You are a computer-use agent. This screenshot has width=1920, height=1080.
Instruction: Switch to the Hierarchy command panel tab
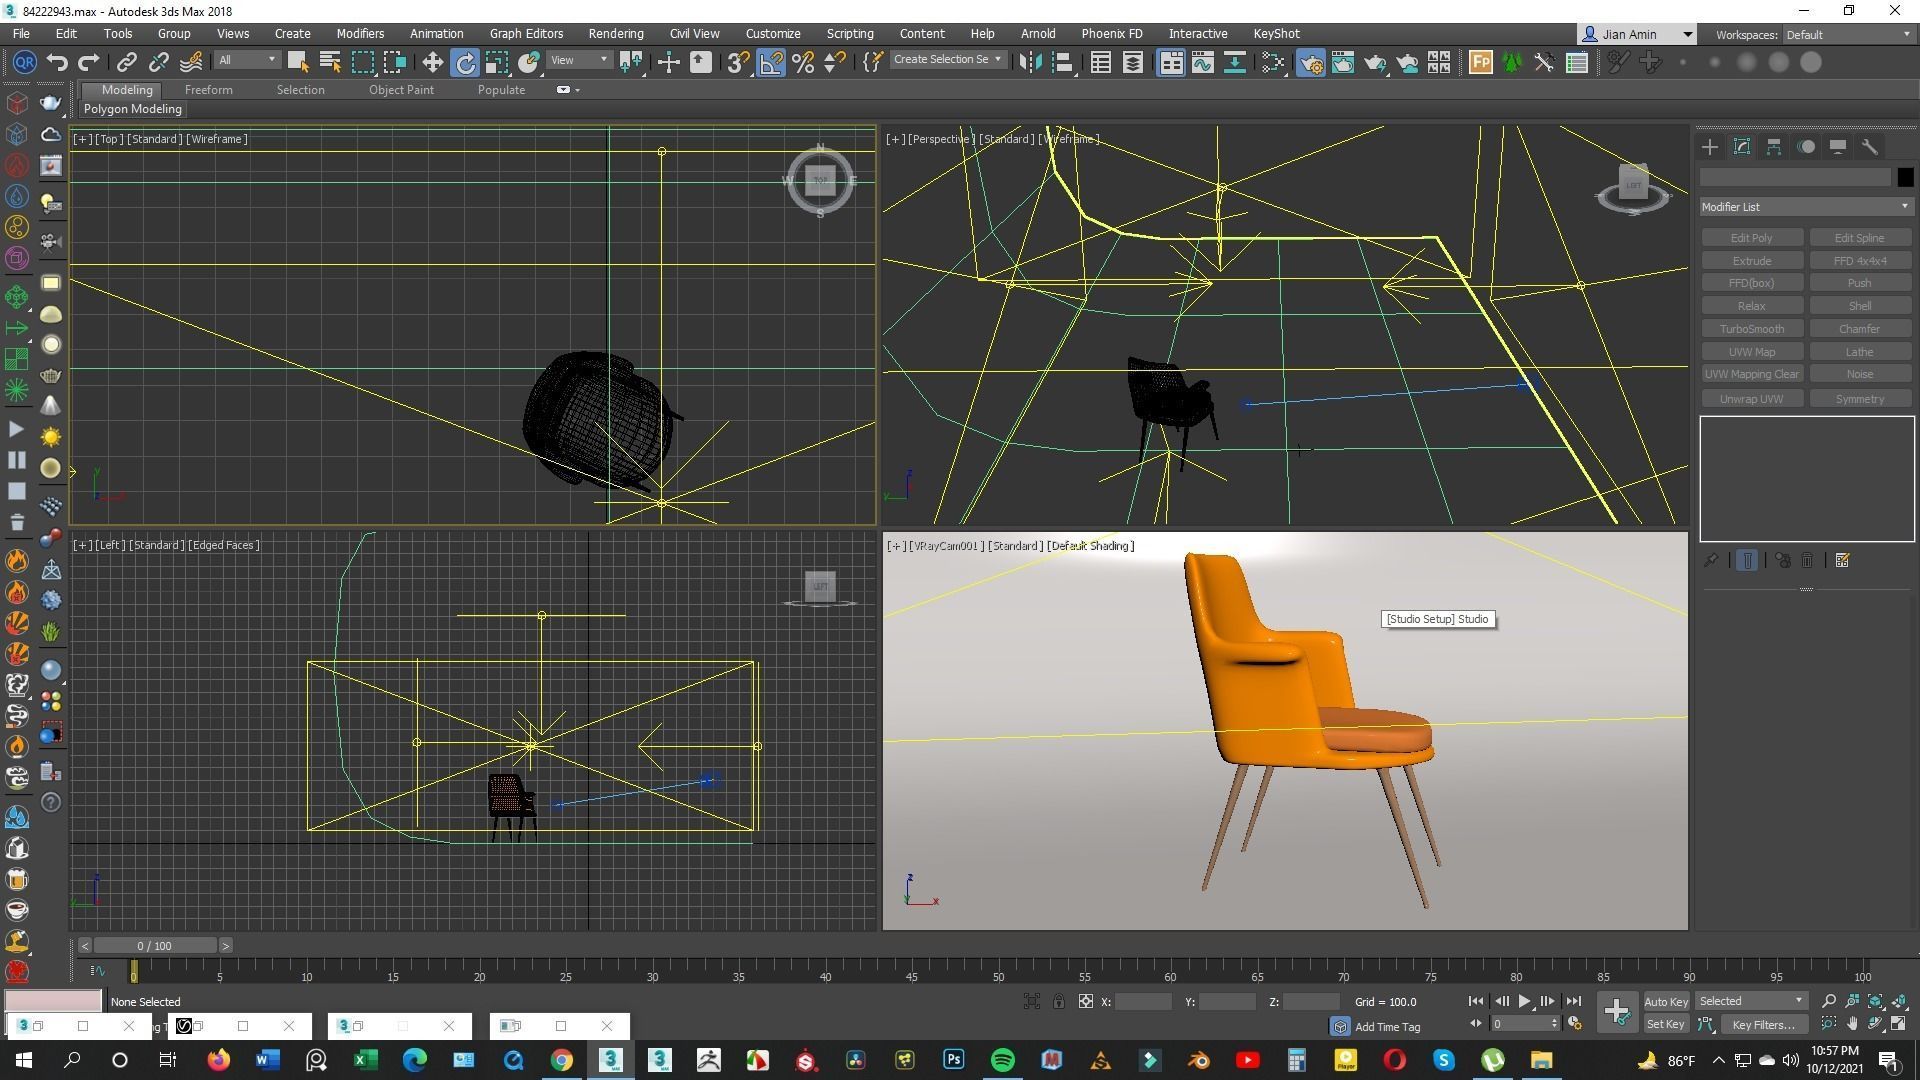(1774, 147)
